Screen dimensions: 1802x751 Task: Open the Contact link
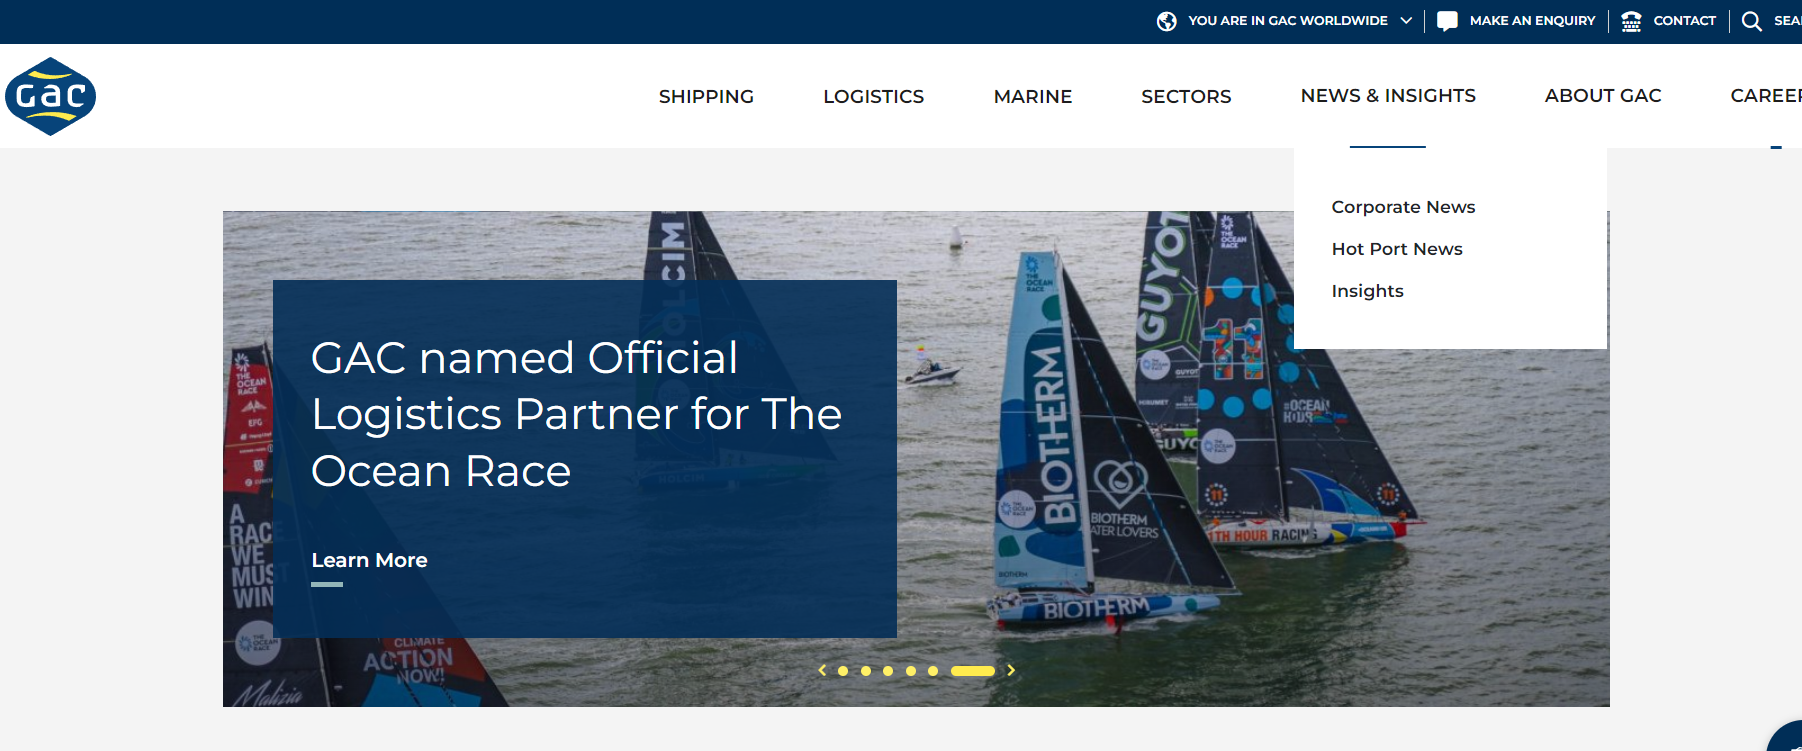(x=1684, y=21)
